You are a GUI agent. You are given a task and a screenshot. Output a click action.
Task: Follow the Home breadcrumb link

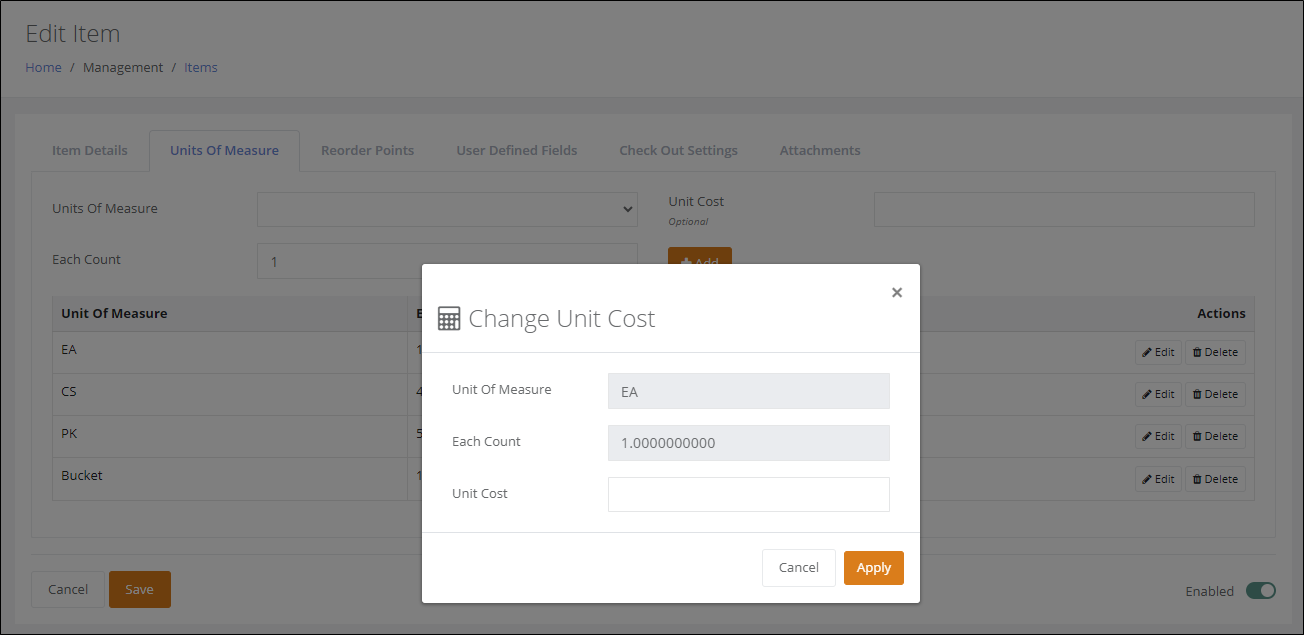pos(43,67)
